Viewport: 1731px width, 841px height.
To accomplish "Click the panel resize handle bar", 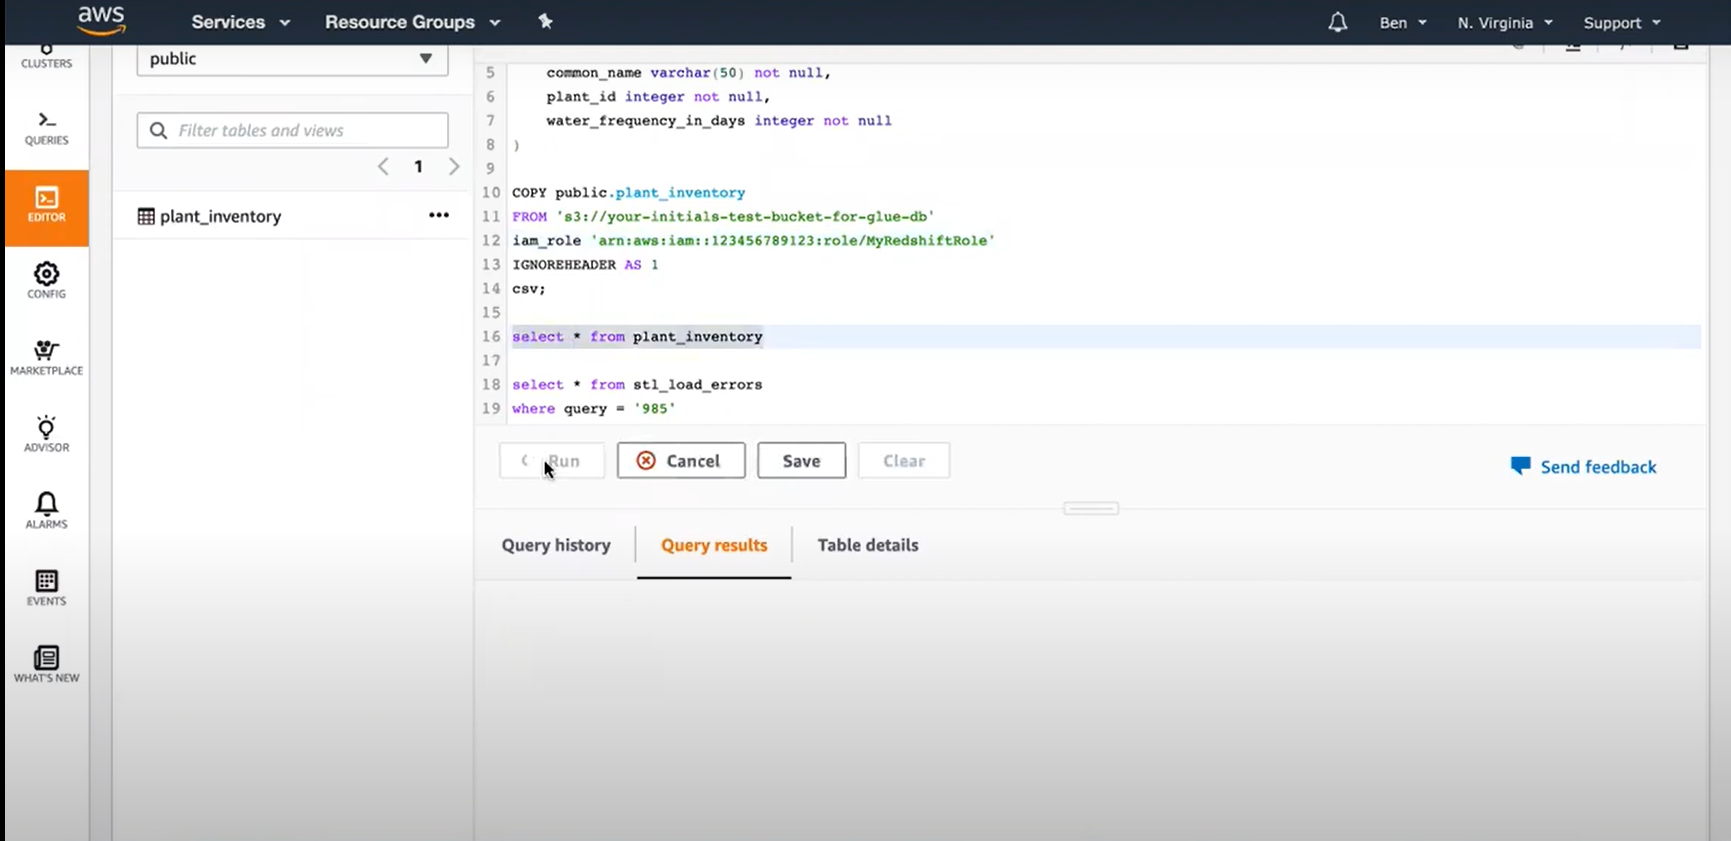I will [x=1091, y=509].
